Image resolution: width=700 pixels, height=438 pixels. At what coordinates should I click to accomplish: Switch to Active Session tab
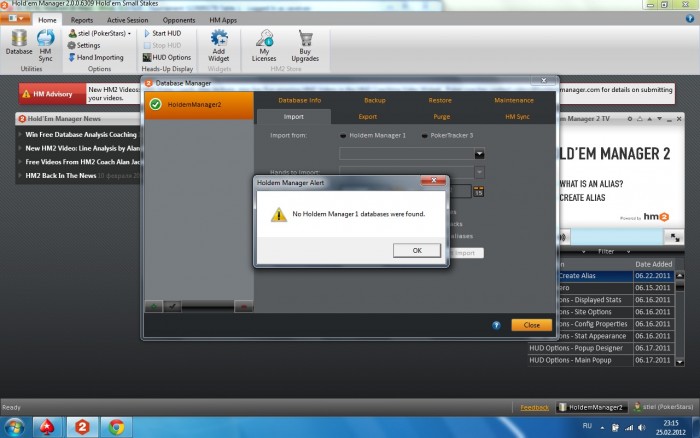tap(127, 20)
